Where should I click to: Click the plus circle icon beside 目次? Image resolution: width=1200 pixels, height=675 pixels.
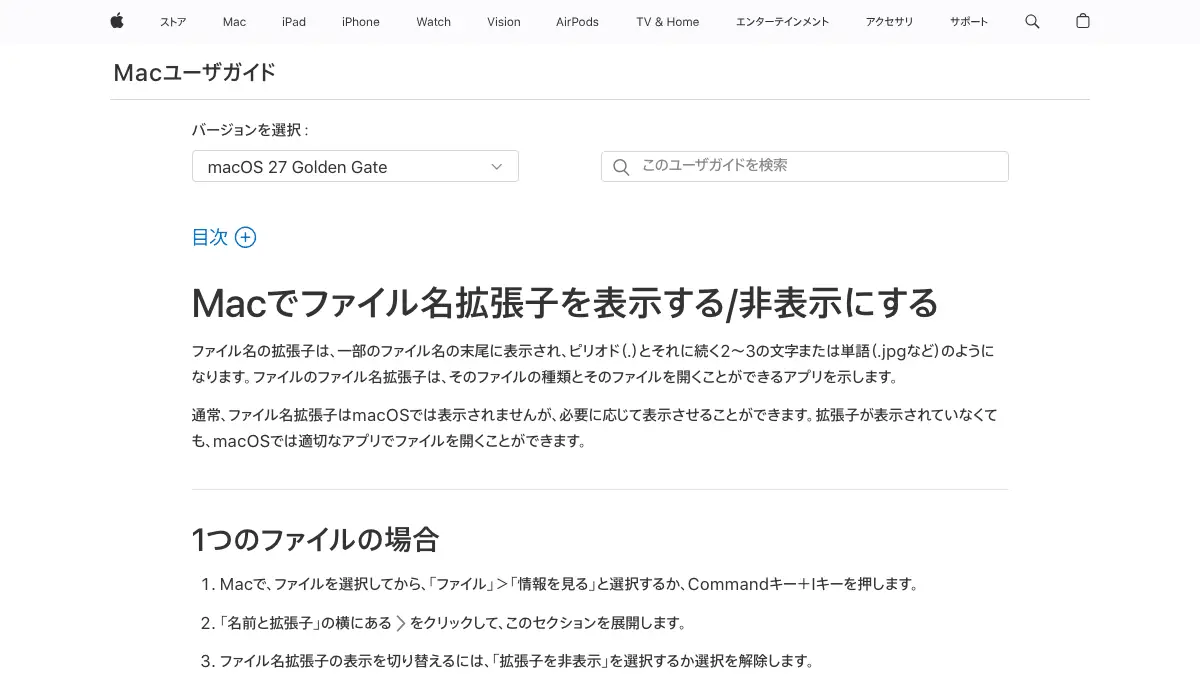click(245, 237)
